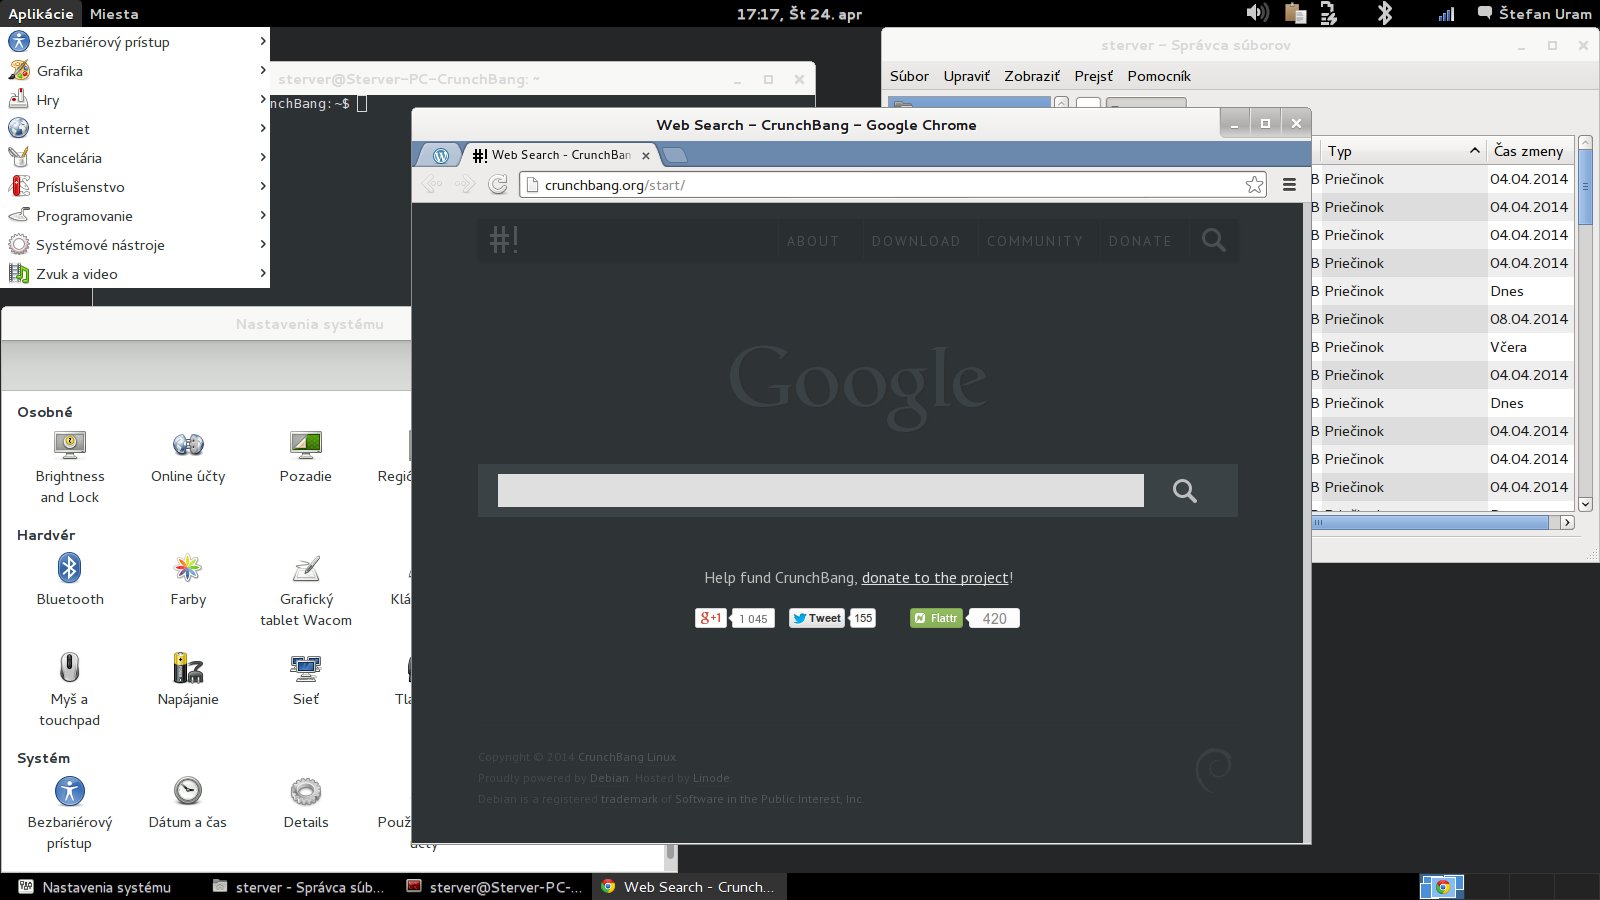Bookmark page with star icon
Image resolution: width=1600 pixels, height=900 pixels.
[1254, 184]
